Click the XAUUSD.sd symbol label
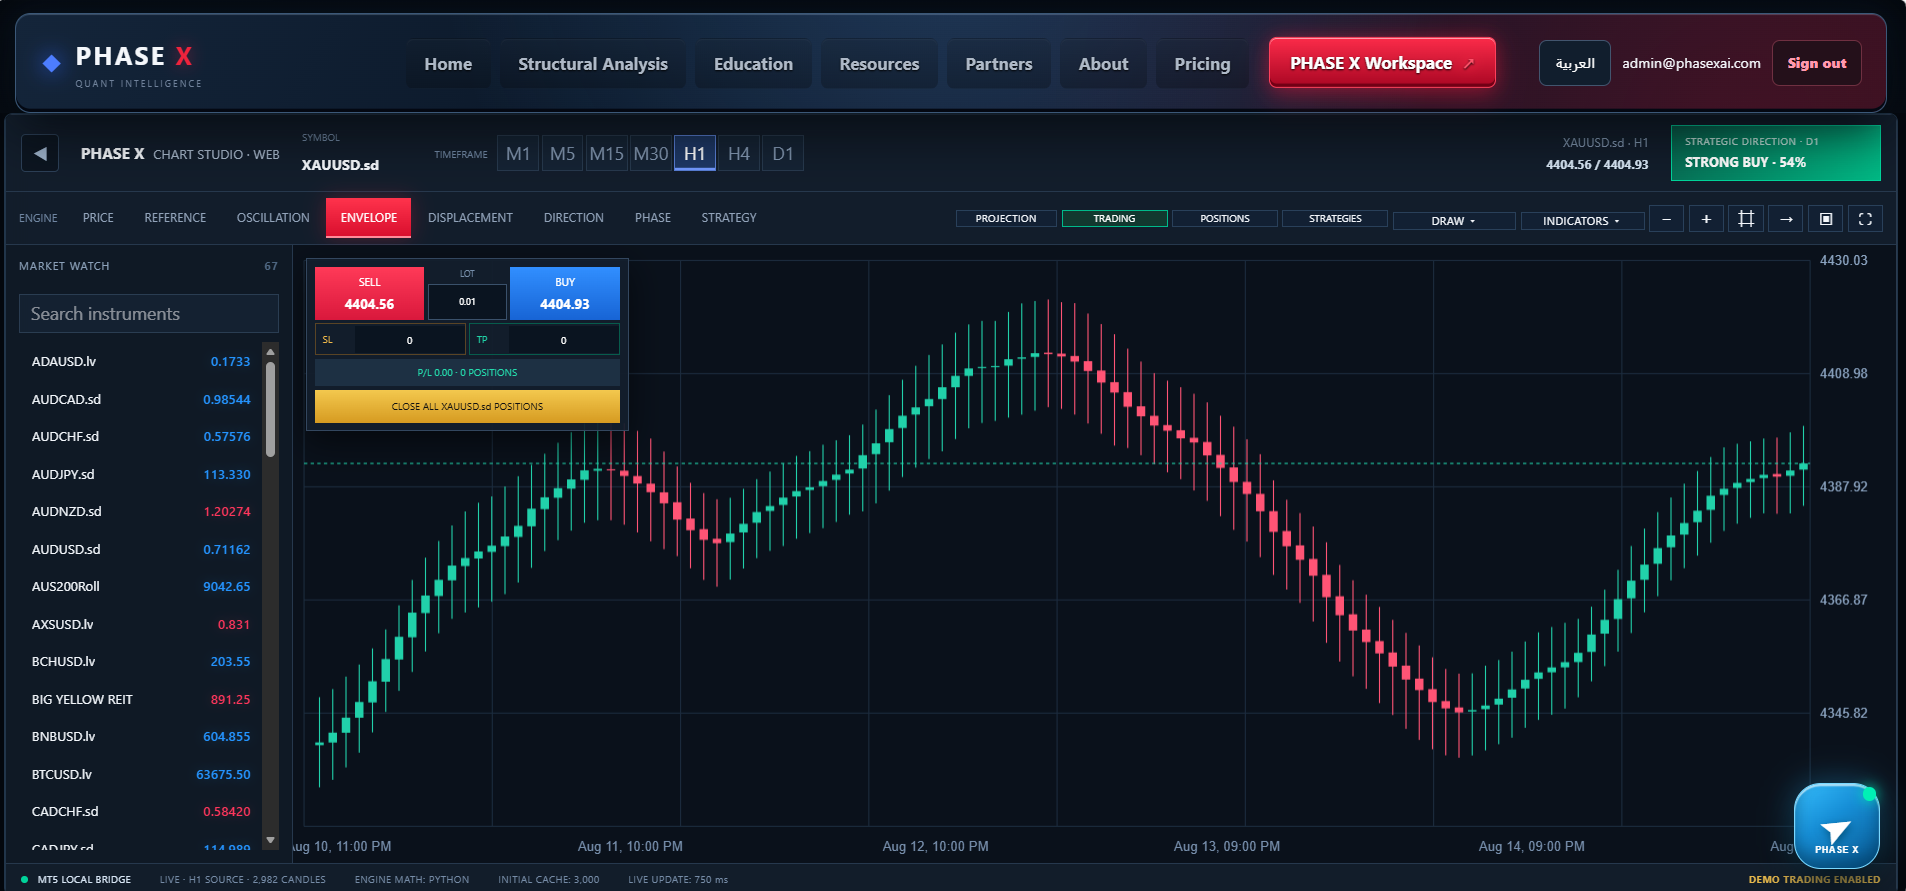Screen dimensions: 1906x891 click(x=340, y=165)
